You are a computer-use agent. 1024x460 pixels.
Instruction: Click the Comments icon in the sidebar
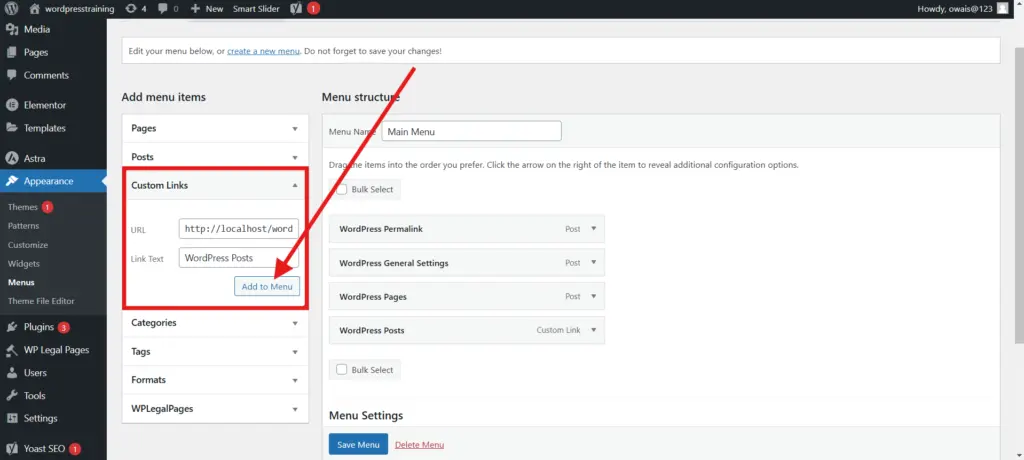click(x=11, y=75)
